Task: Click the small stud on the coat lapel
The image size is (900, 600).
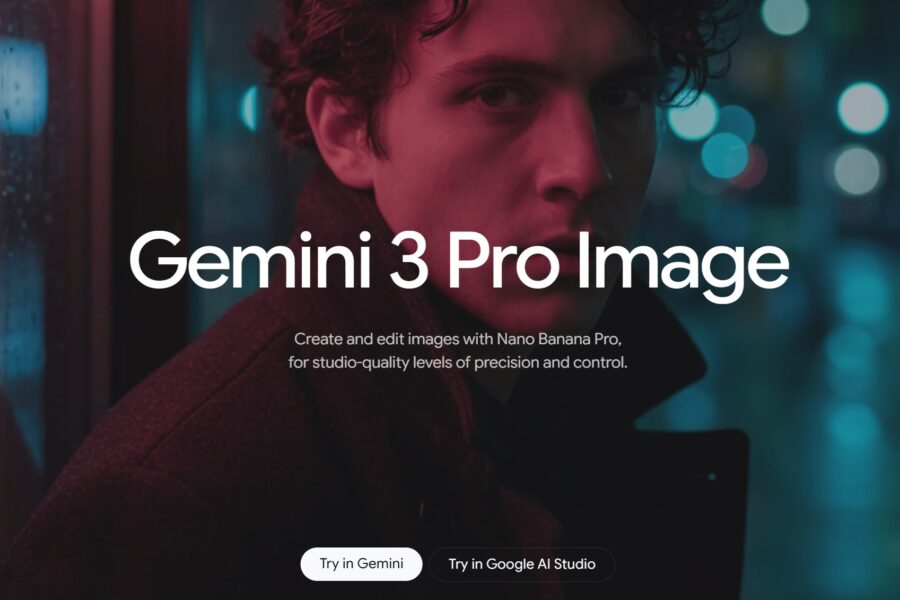Action: coord(712,477)
